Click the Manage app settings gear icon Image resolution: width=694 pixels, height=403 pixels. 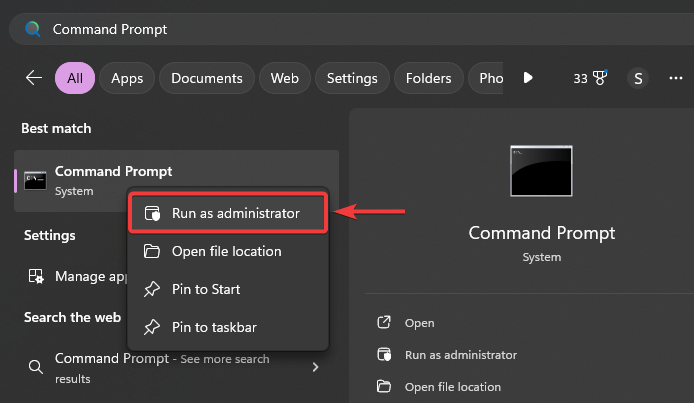35,276
